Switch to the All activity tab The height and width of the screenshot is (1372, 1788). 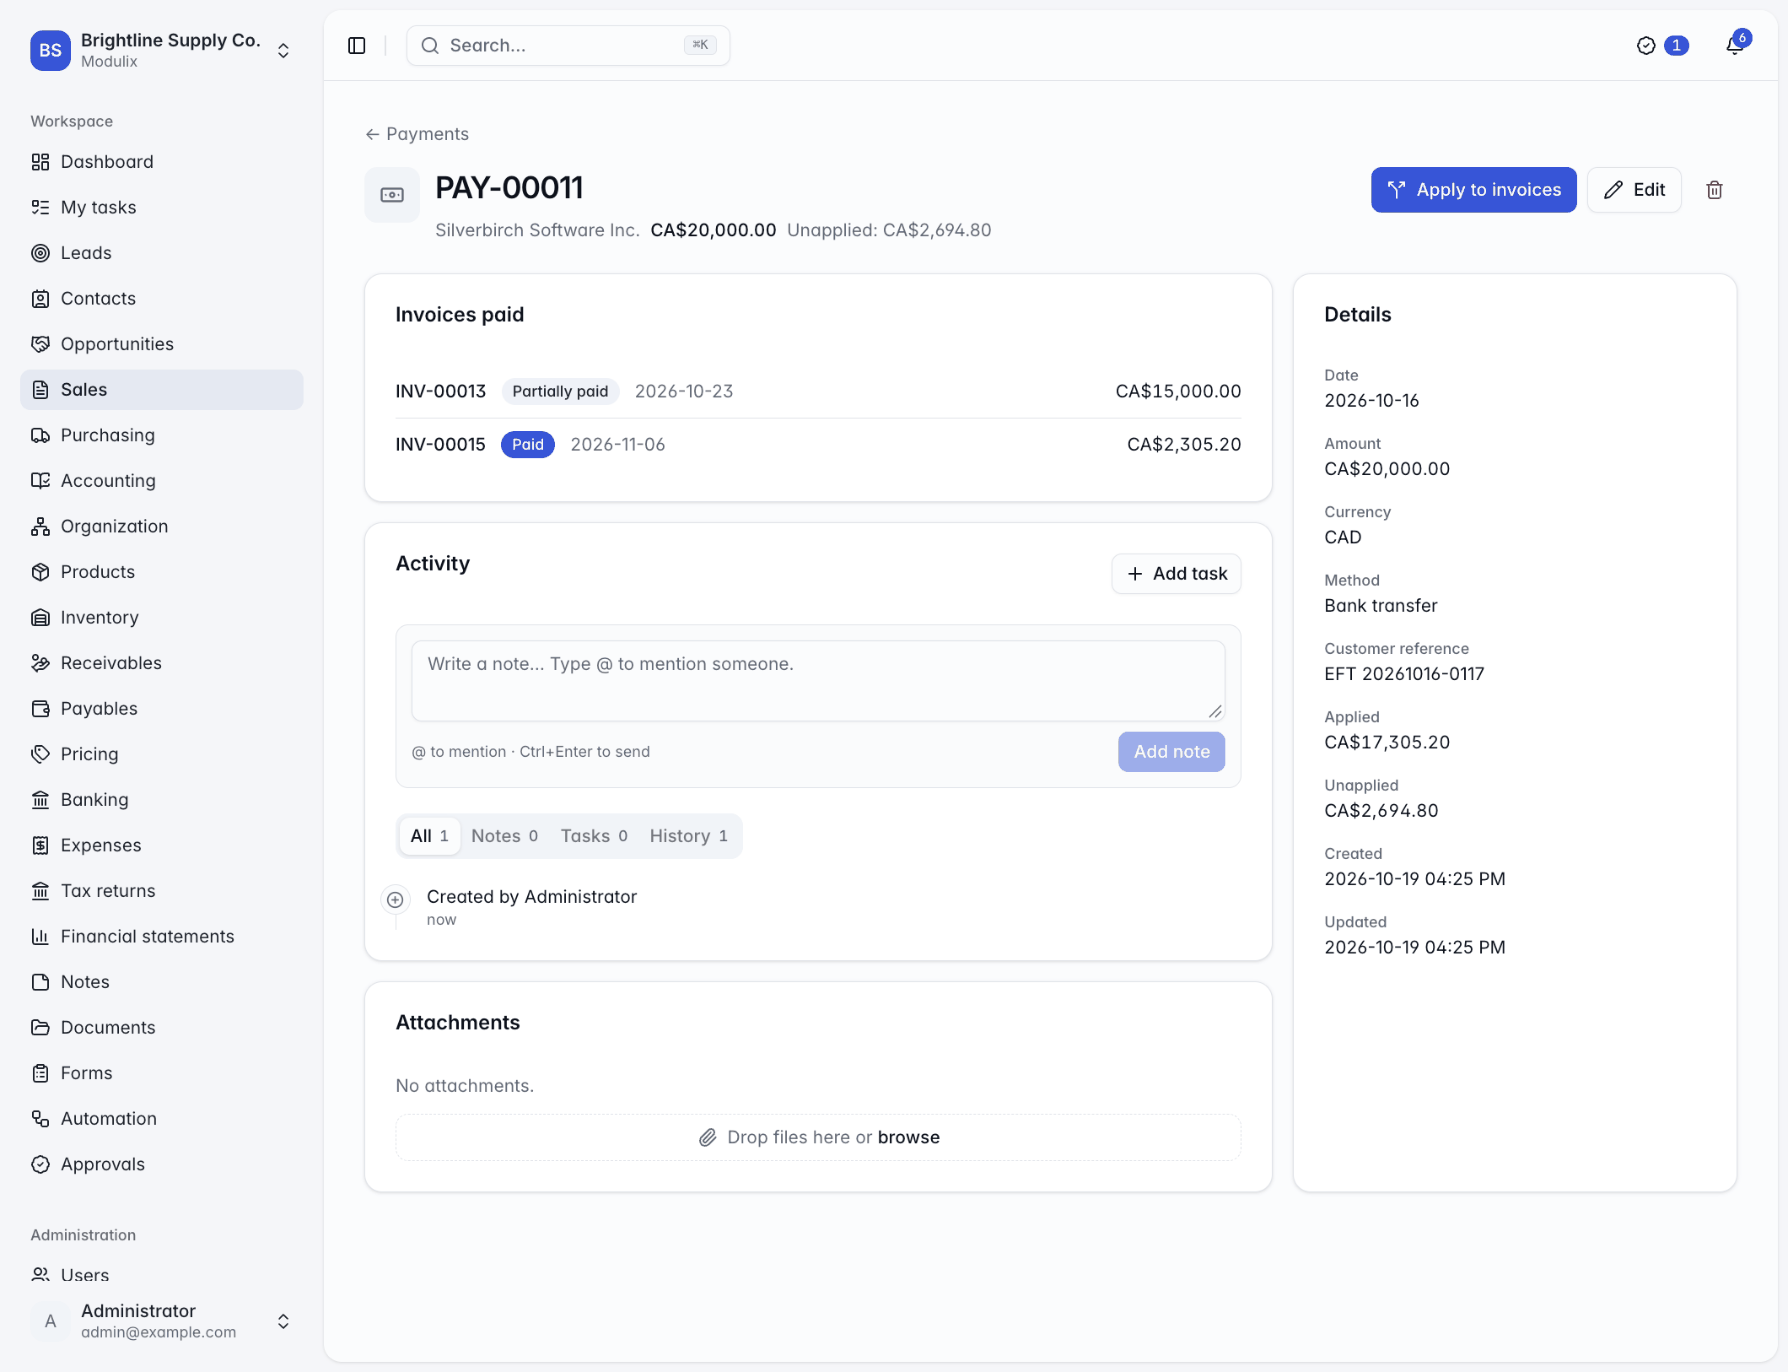(429, 836)
